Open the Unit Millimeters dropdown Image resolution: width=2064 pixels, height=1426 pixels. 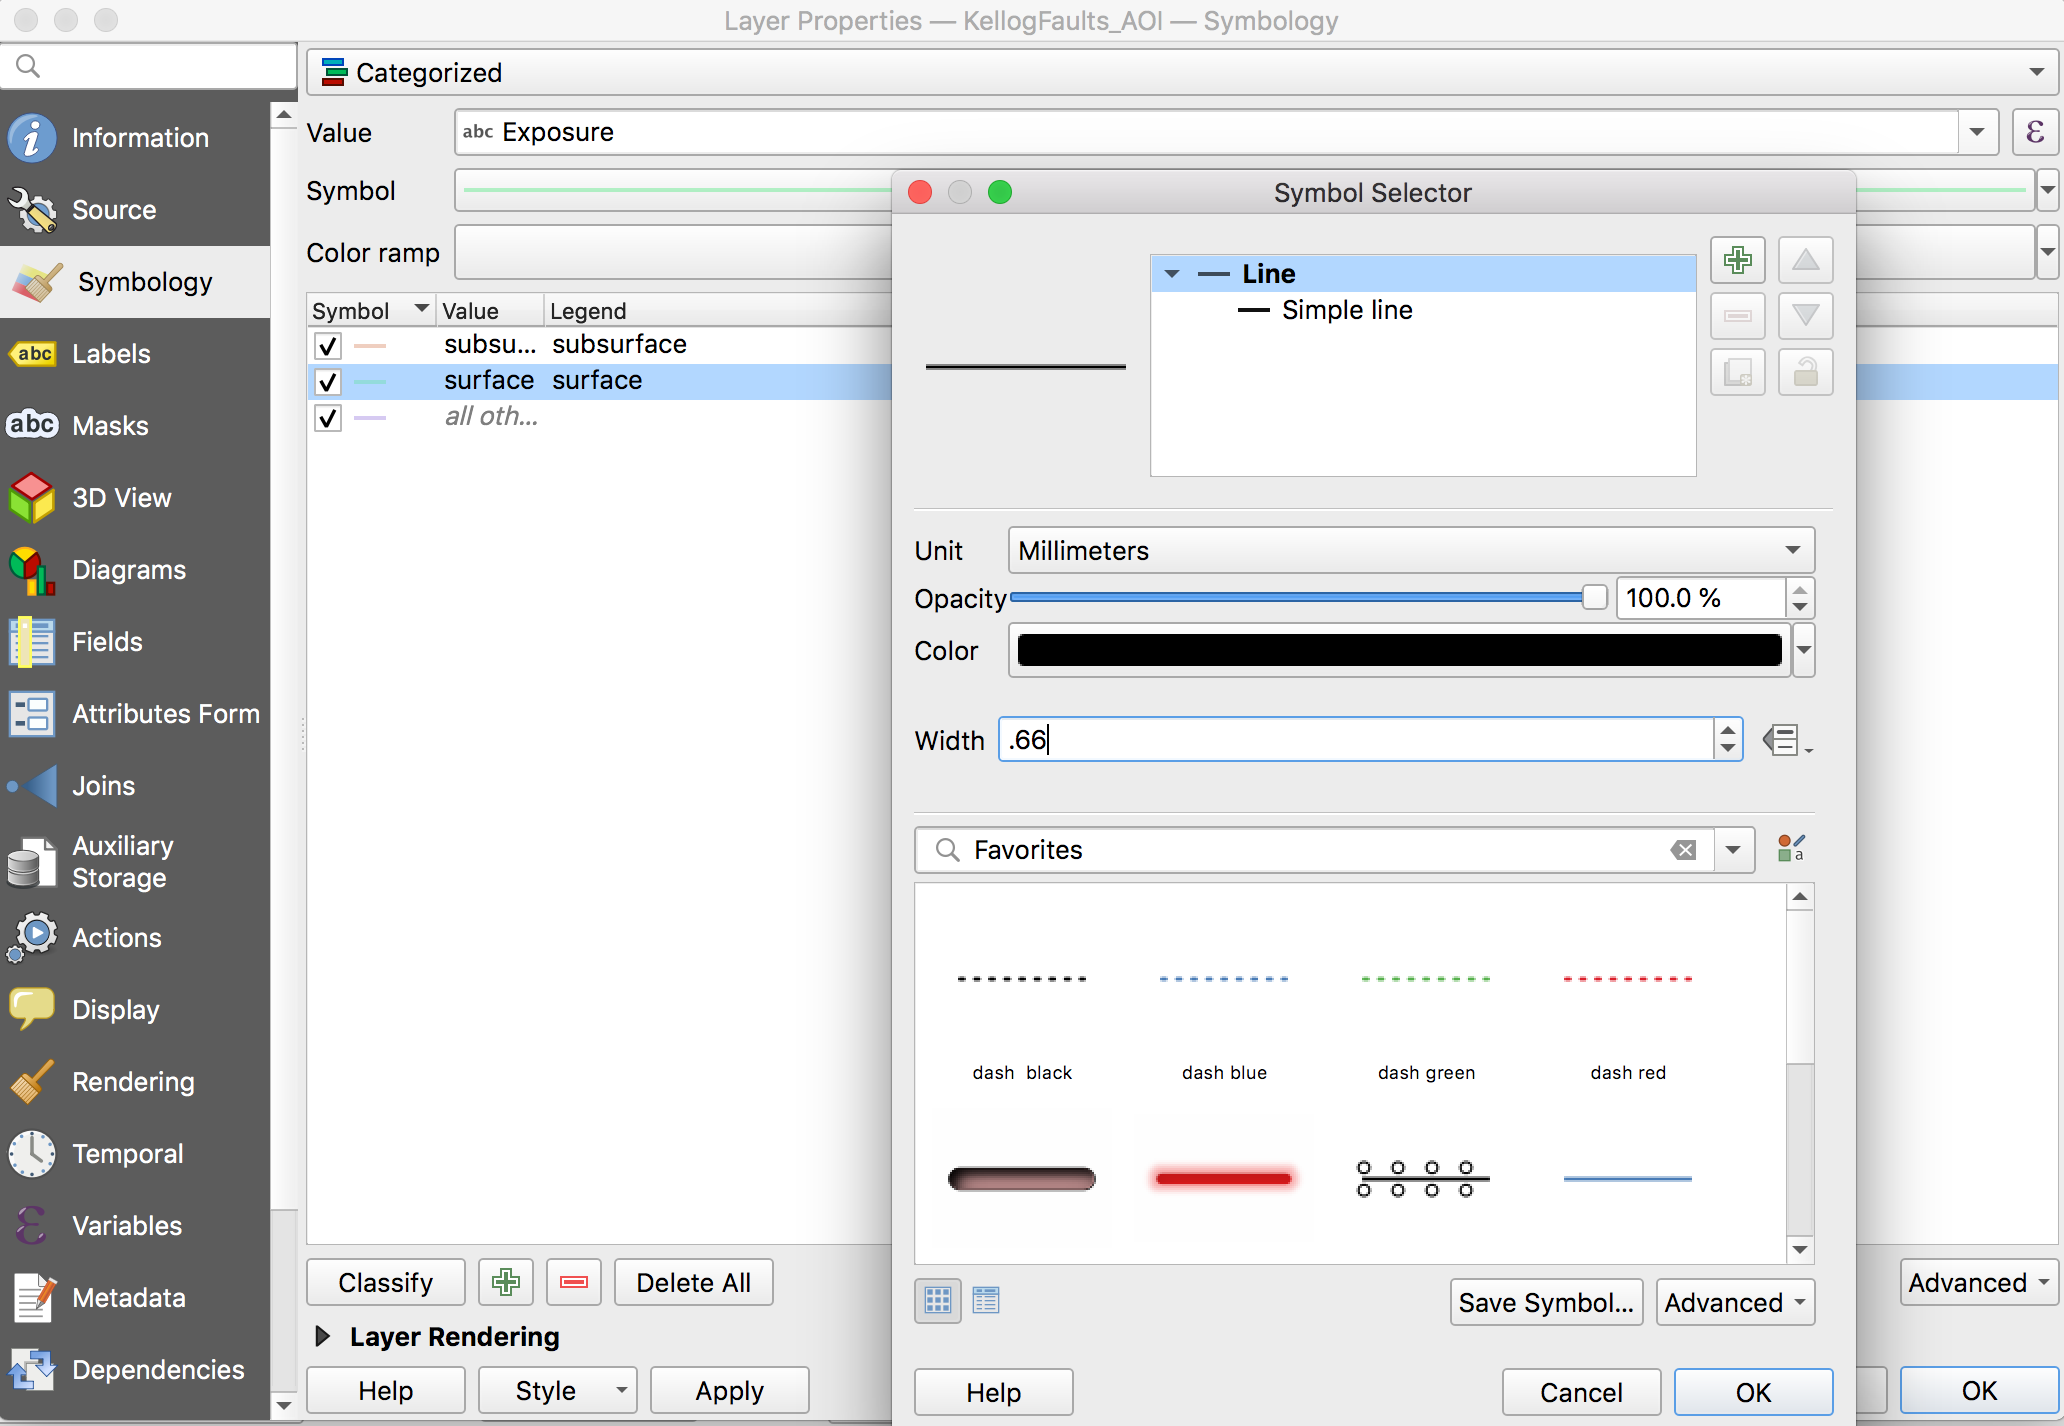tap(1410, 550)
